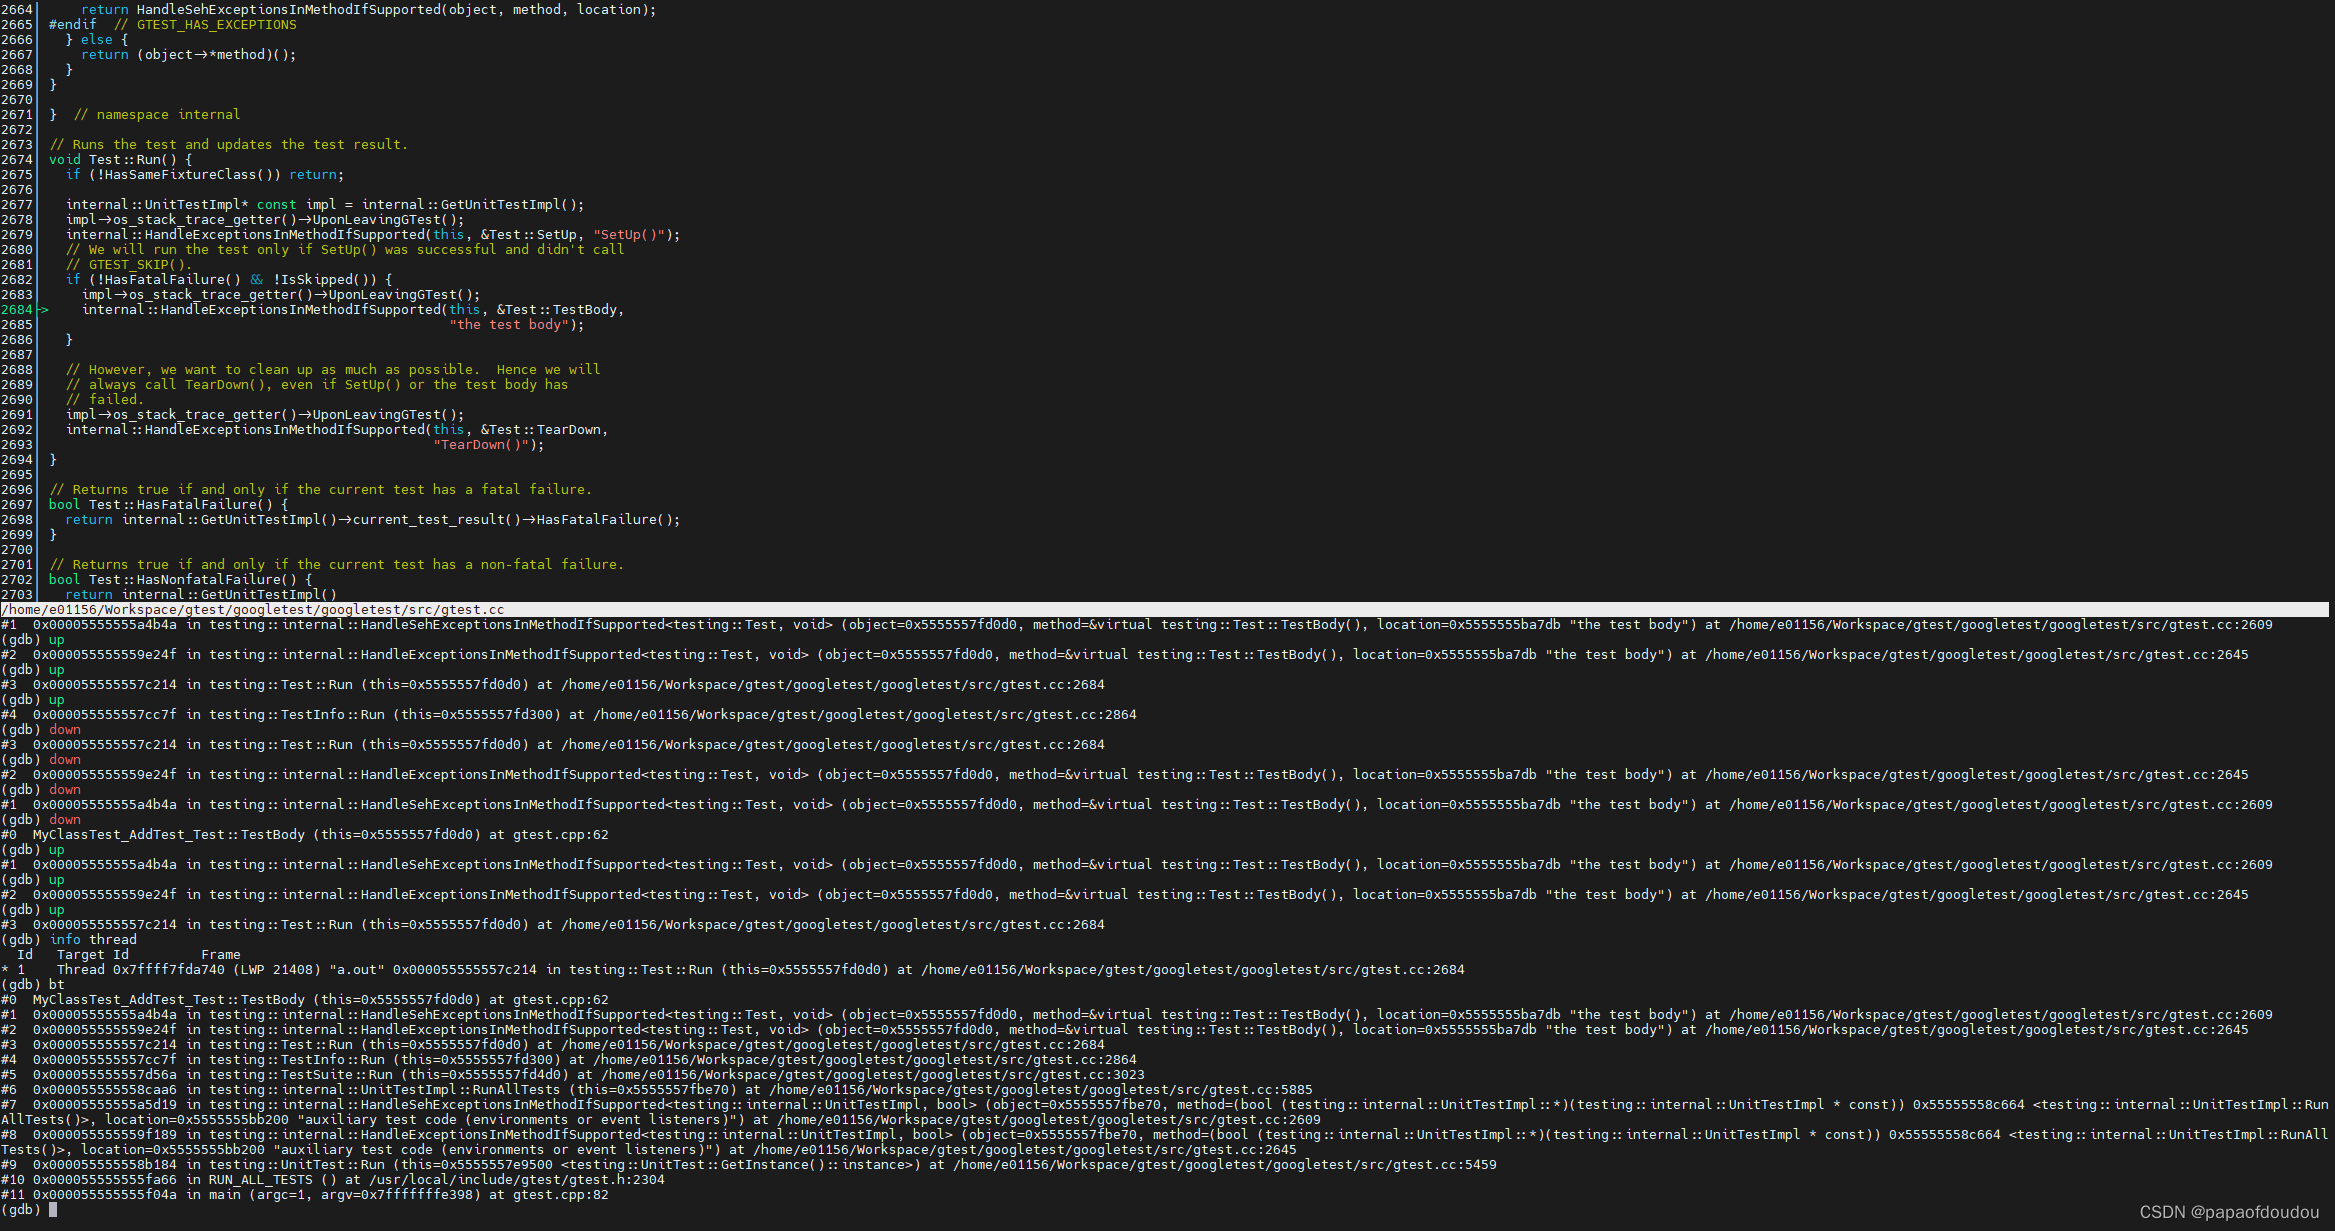Click the "TearDown()" string on line 2693

480,445
